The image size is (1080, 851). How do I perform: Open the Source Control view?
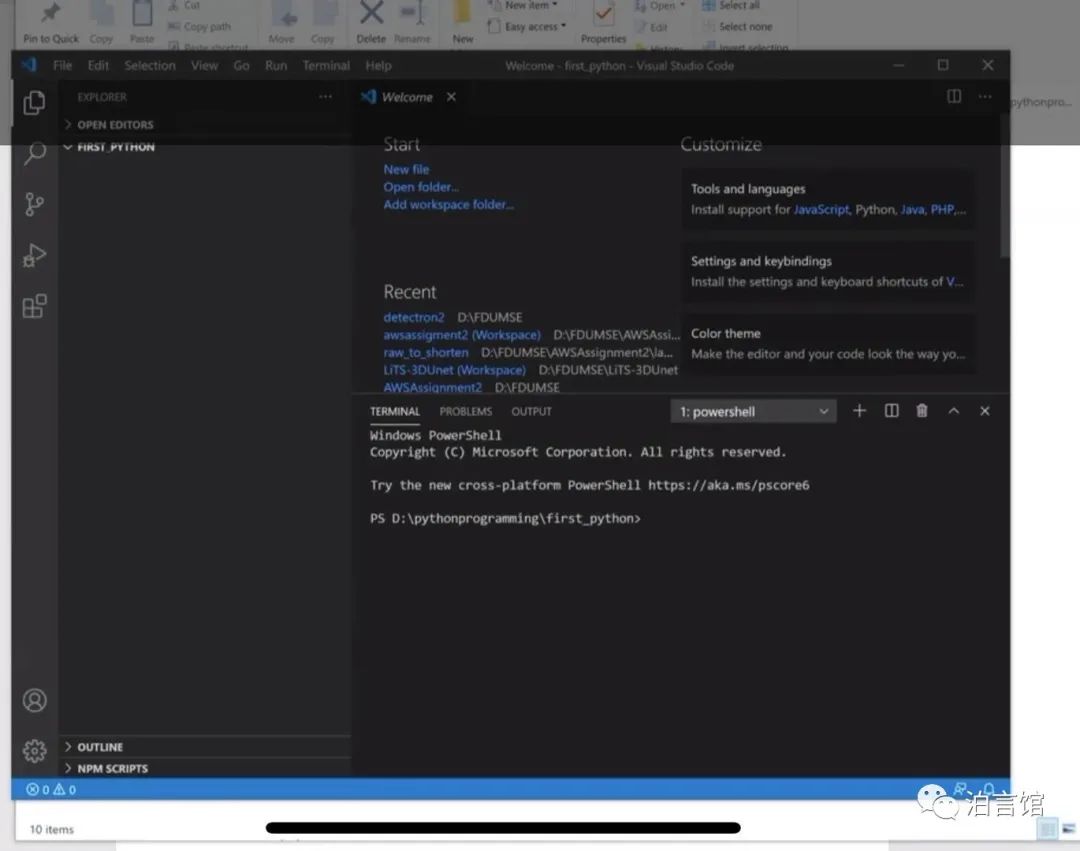[x=34, y=204]
